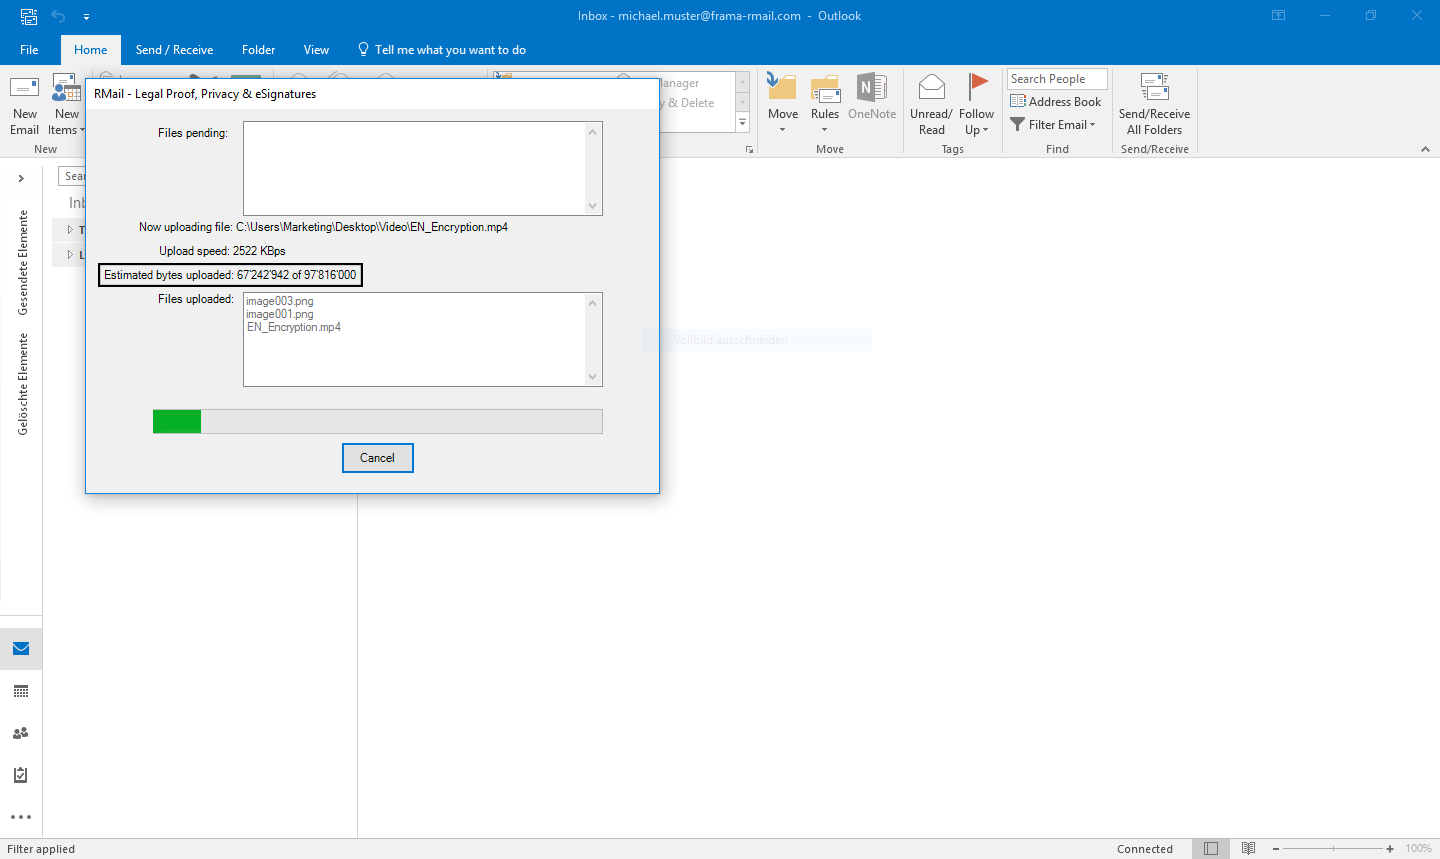This screenshot has height=859, width=1440.
Task: Expand the folder pane chevron
Action: [21, 178]
